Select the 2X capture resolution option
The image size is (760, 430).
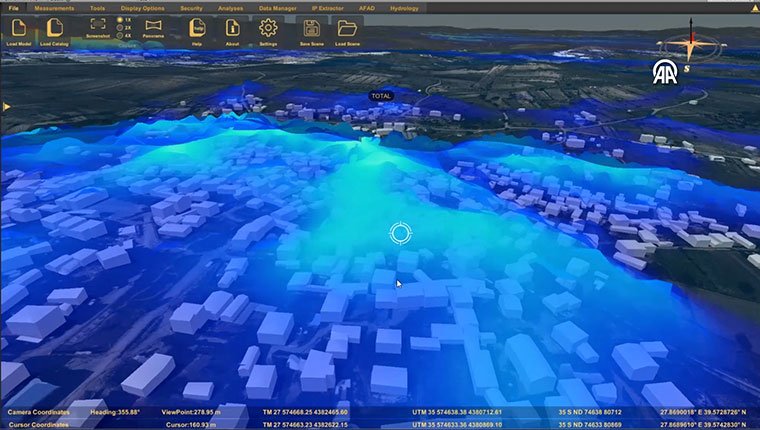(121, 27)
